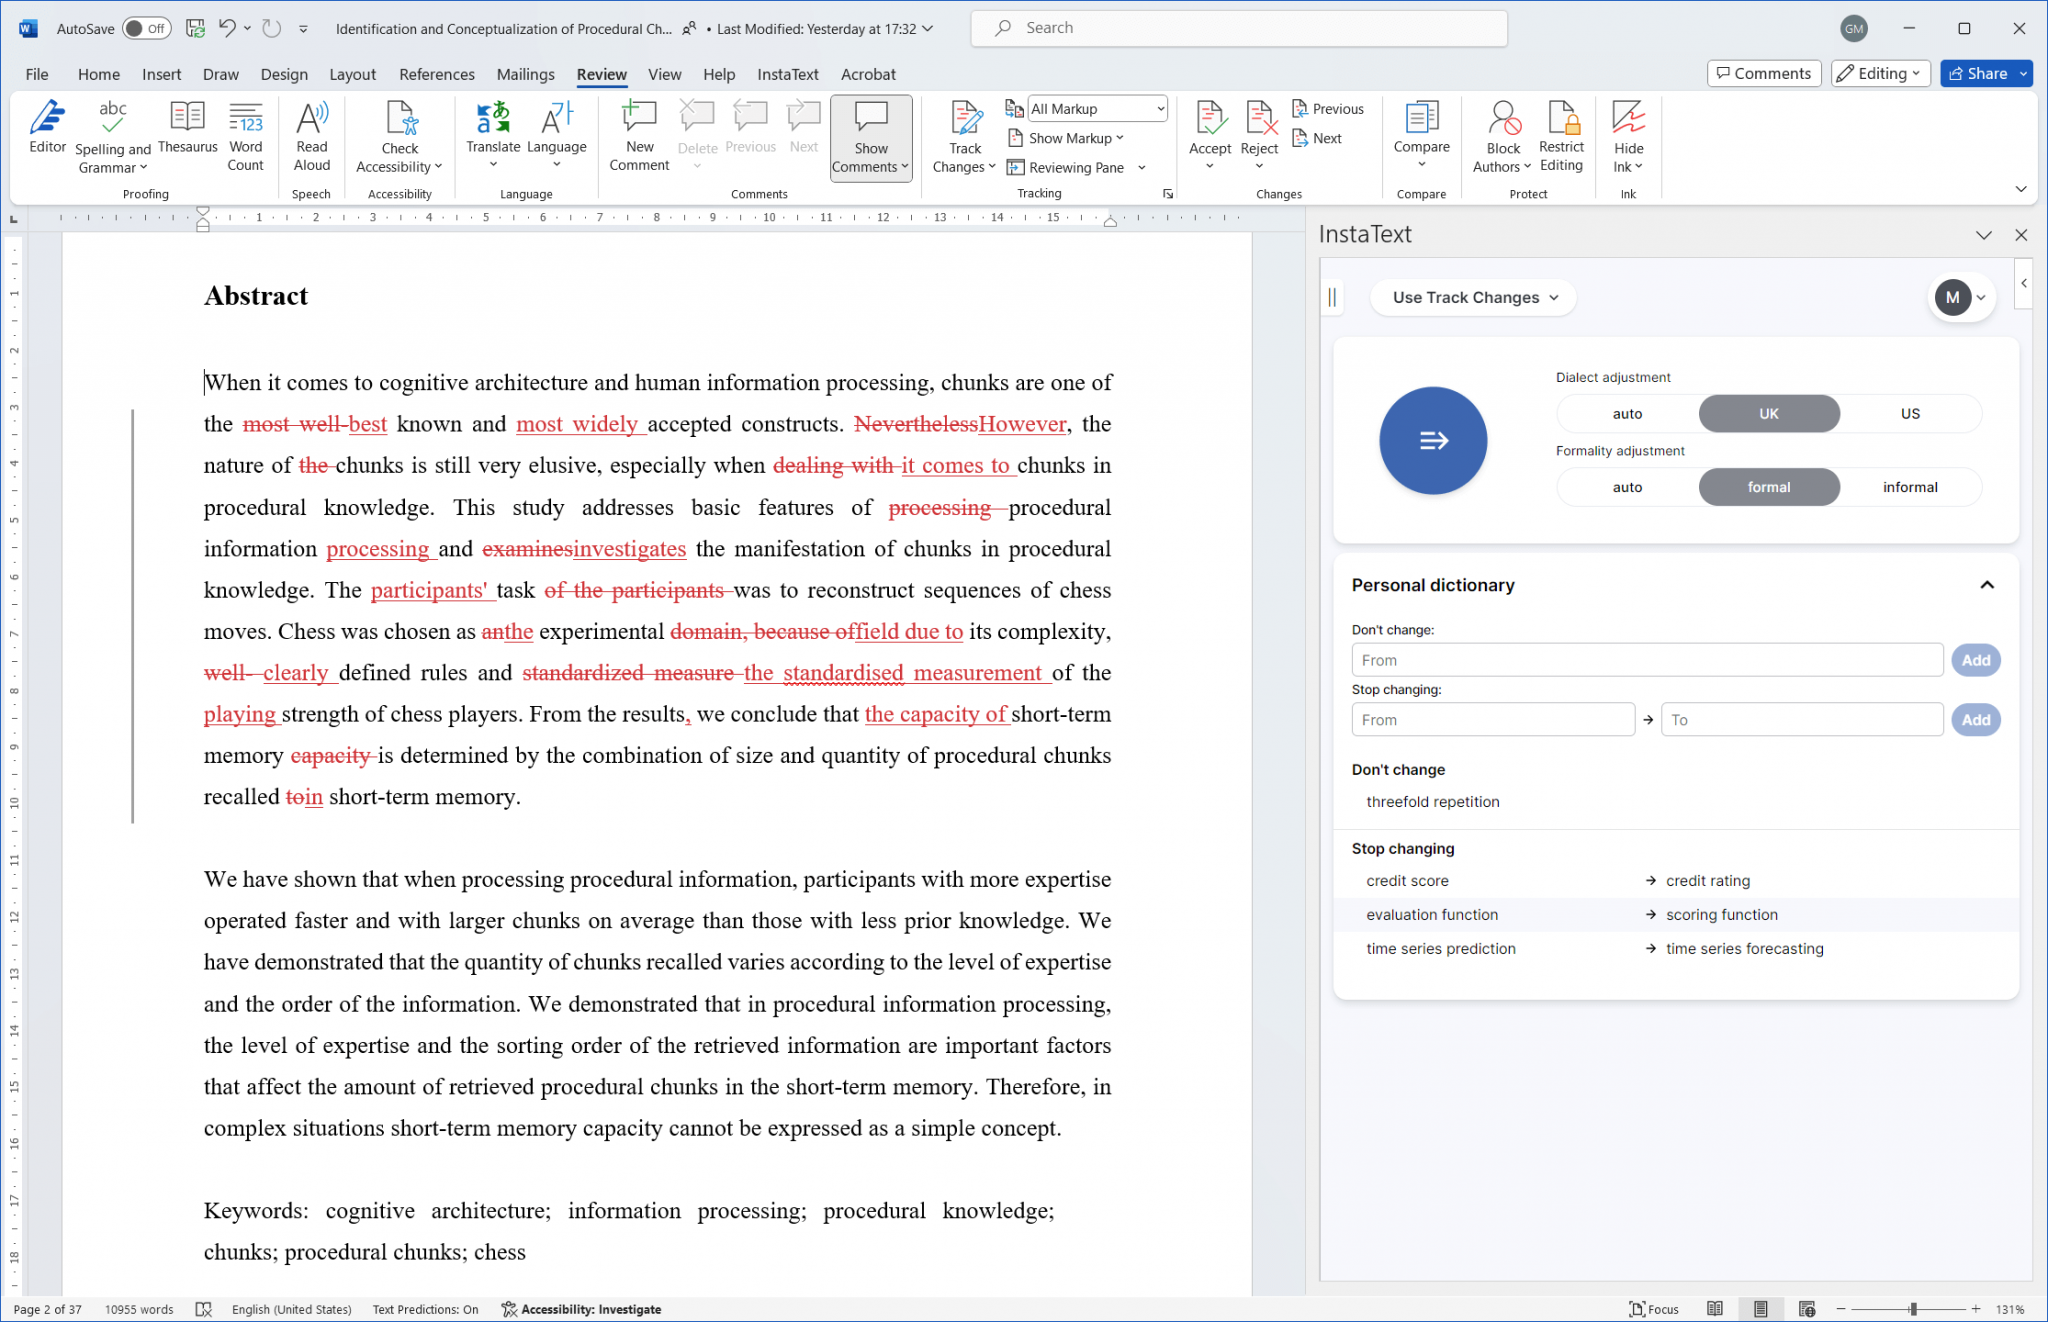2048x1322 pixels.
Task: Open the Use Track Changes dropdown
Action: 1472,297
